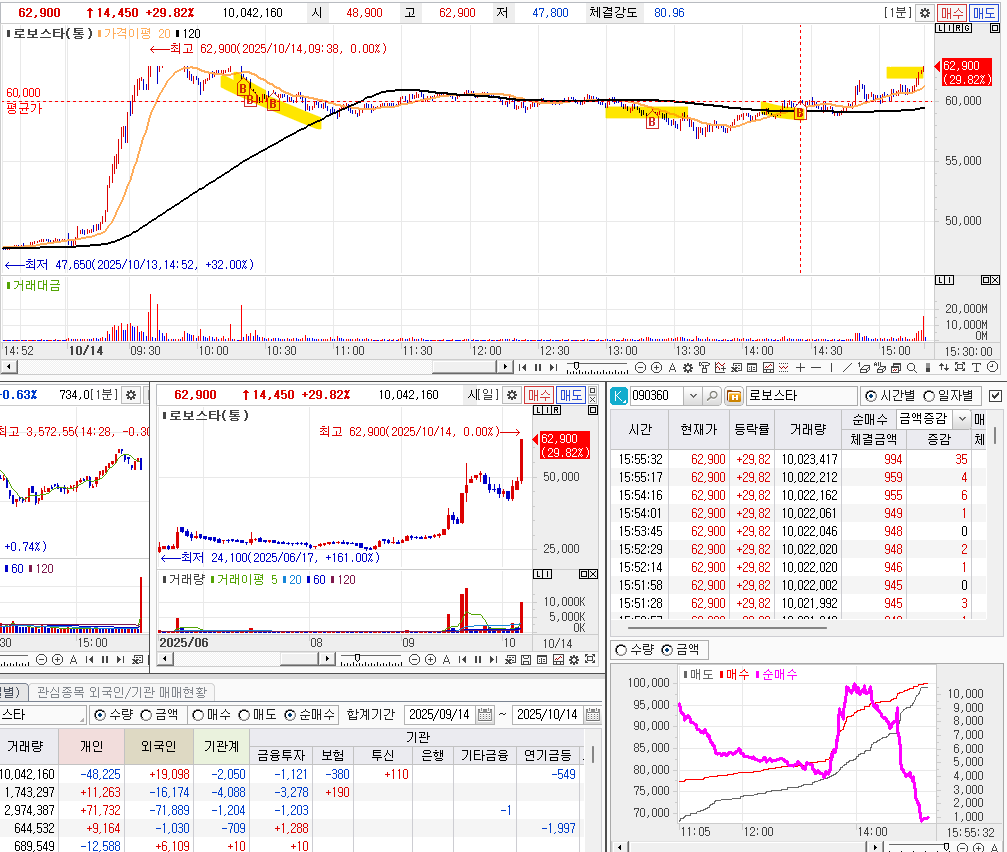The image size is (1007, 852).
Task: Step forward top chart with skip-next icon
Action: coord(553,367)
